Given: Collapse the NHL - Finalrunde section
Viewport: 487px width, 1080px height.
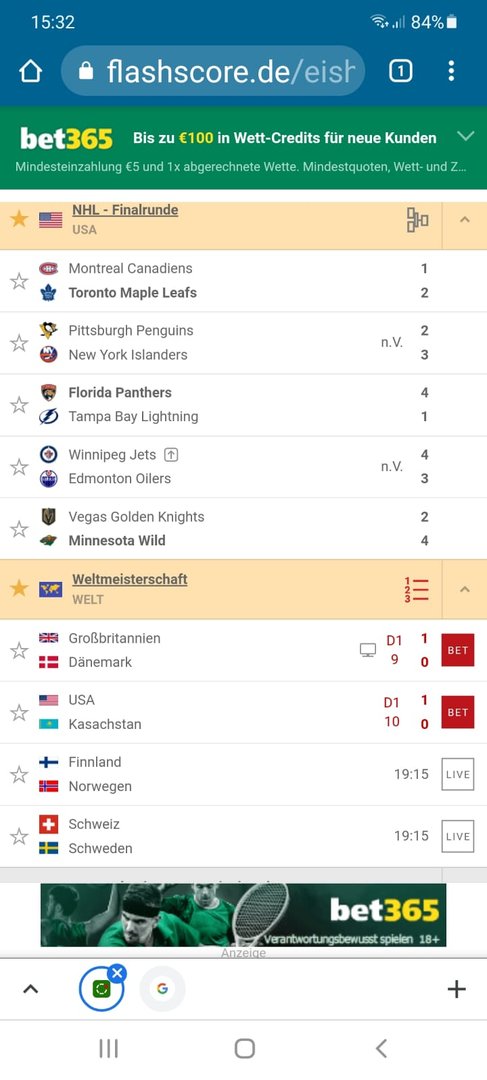Looking at the screenshot, I should (464, 220).
